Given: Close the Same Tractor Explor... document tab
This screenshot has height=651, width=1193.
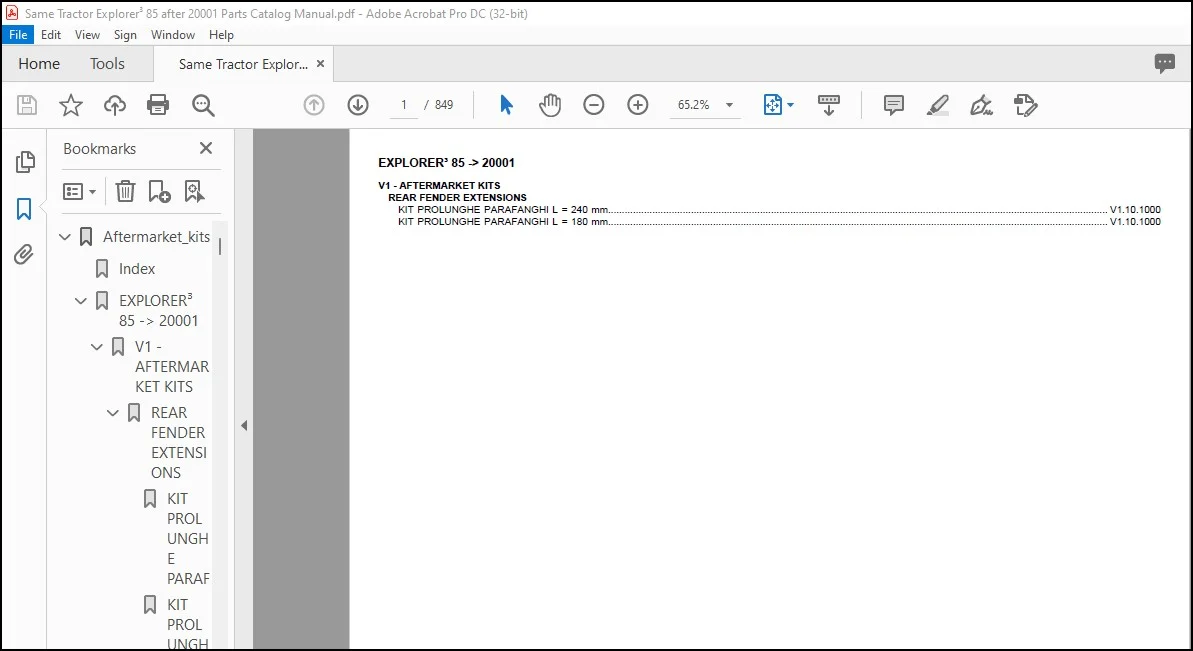Looking at the screenshot, I should pos(320,64).
